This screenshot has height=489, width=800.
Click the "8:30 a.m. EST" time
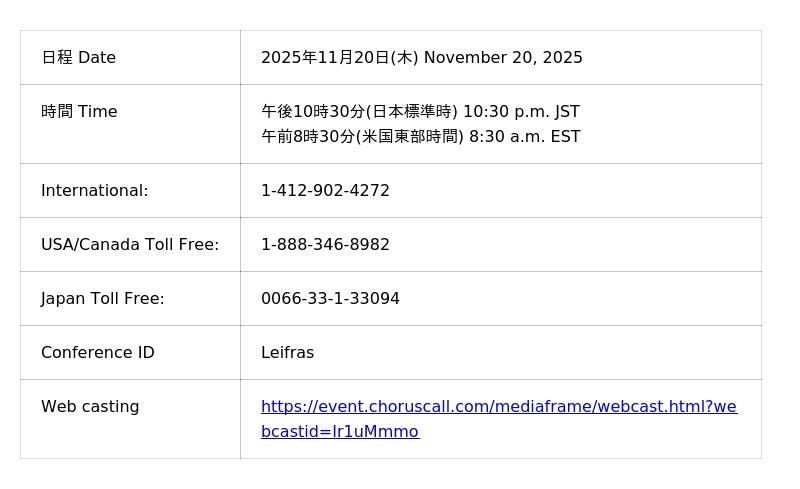tap(524, 137)
